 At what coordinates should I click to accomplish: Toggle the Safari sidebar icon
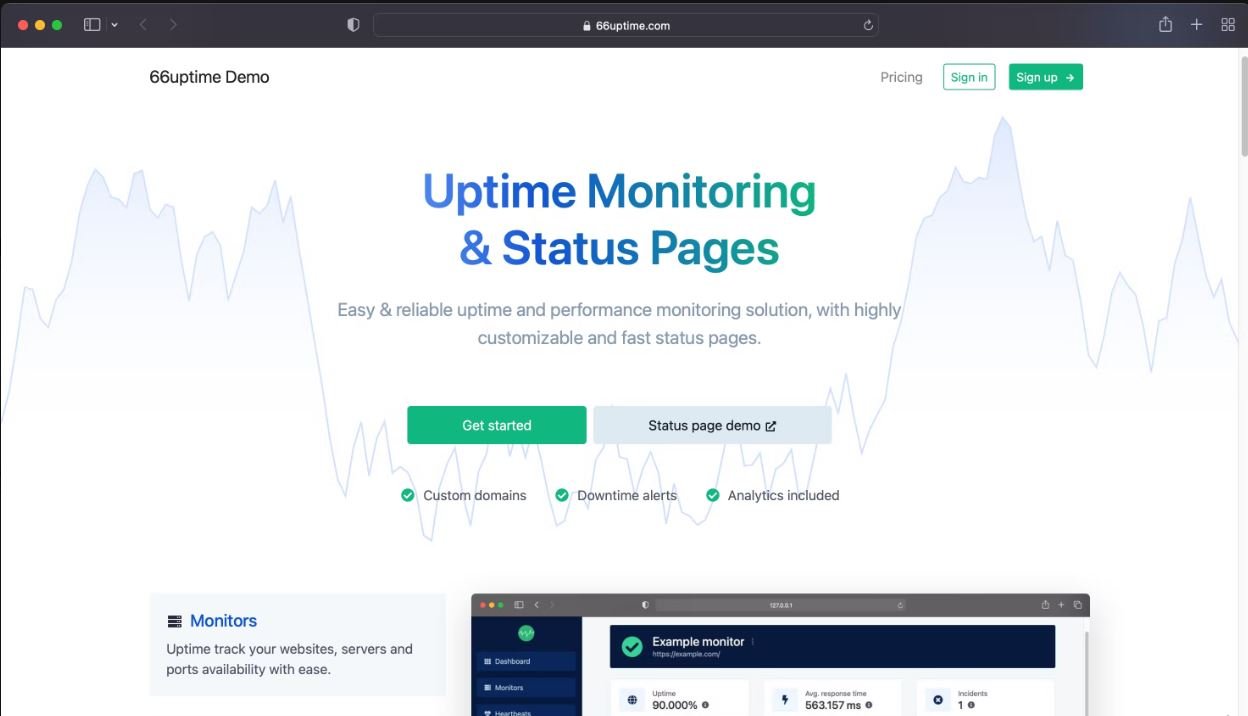[x=92, y=25]
